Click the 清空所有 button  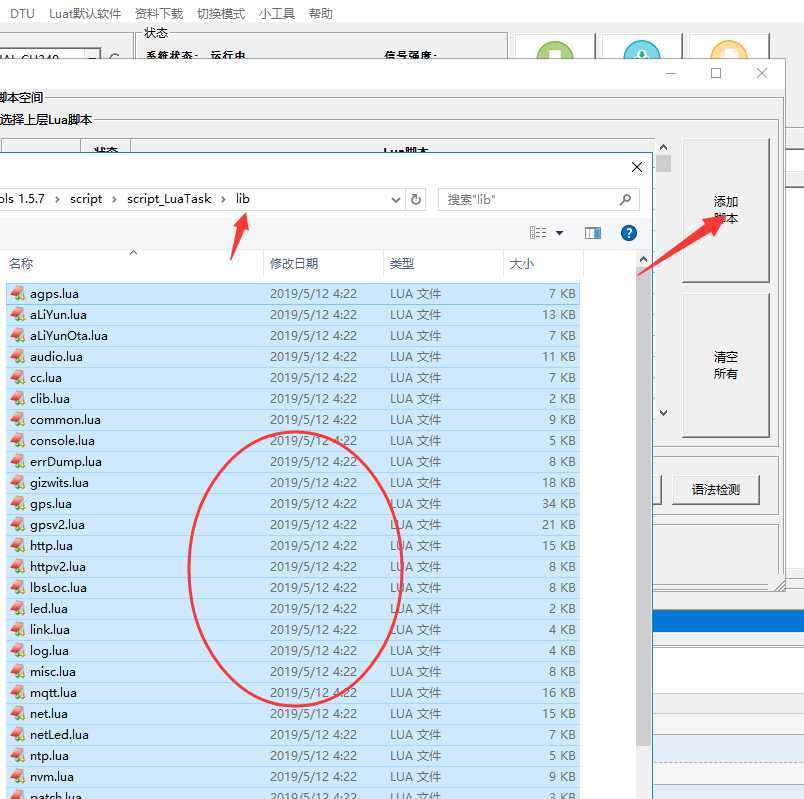point(726,365)
